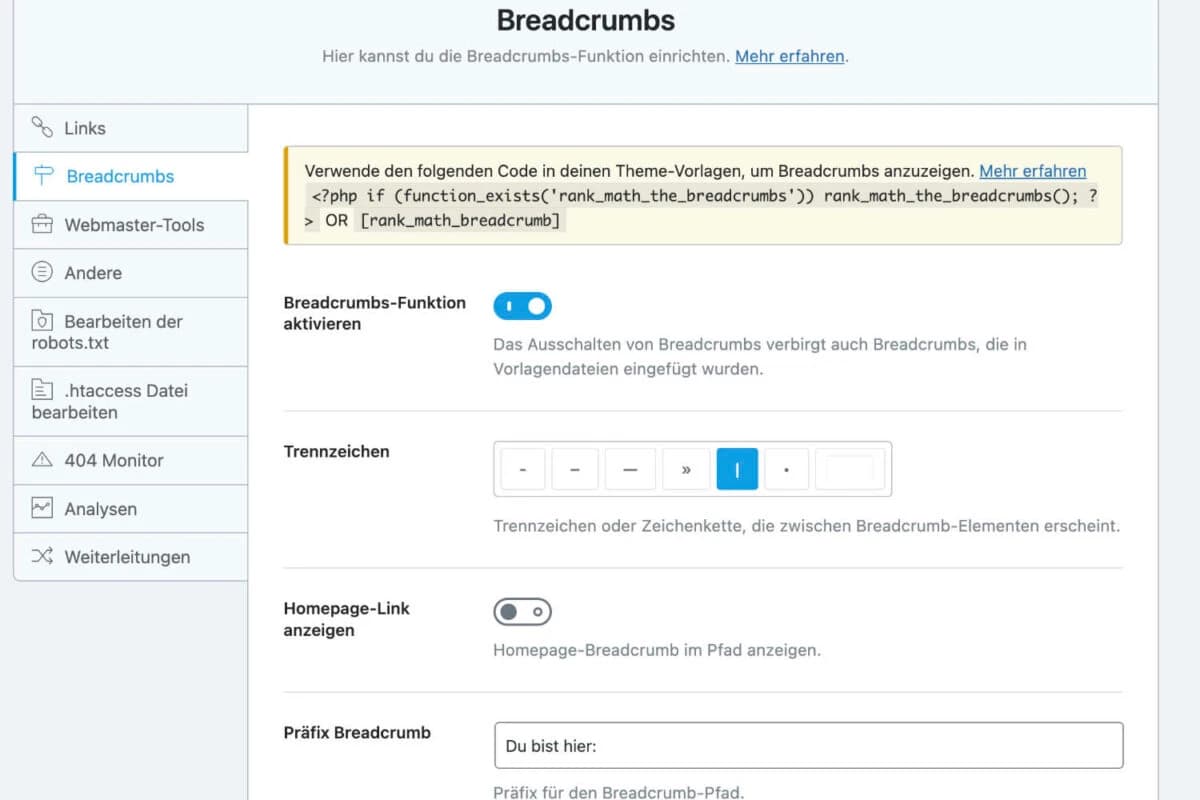Select the hyphen separator option
The image size is (1200, 800).
click(523, 469)
